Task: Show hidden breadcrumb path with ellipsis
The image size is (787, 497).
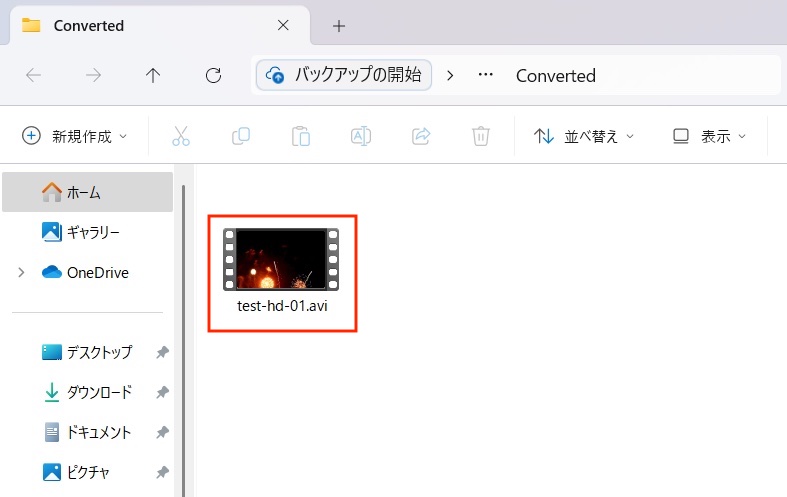Action: [486, 75]
